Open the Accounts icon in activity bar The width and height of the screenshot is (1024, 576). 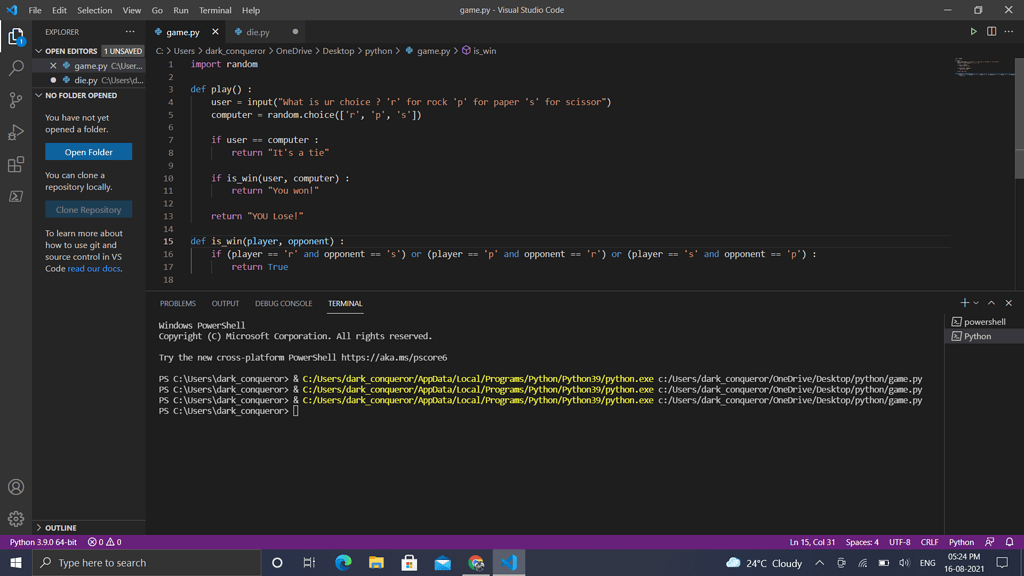coord(16,487)
